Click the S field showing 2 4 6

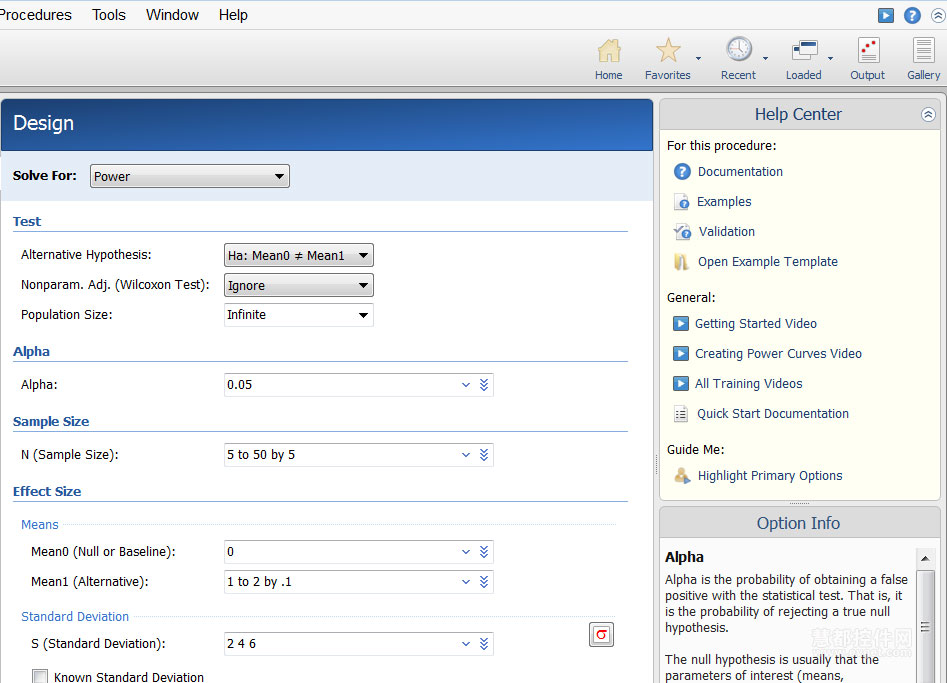pyautogui.click(x=359, y=644)
